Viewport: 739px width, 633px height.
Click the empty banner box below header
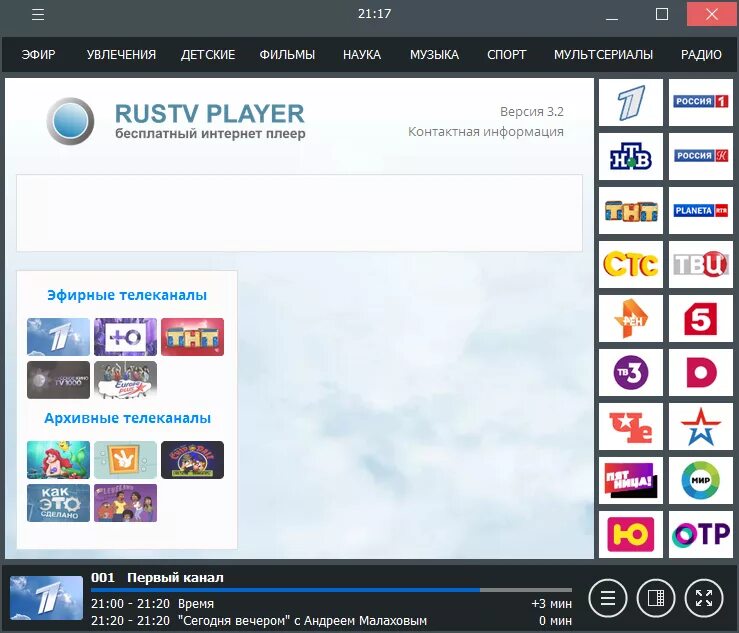[299, 213]
